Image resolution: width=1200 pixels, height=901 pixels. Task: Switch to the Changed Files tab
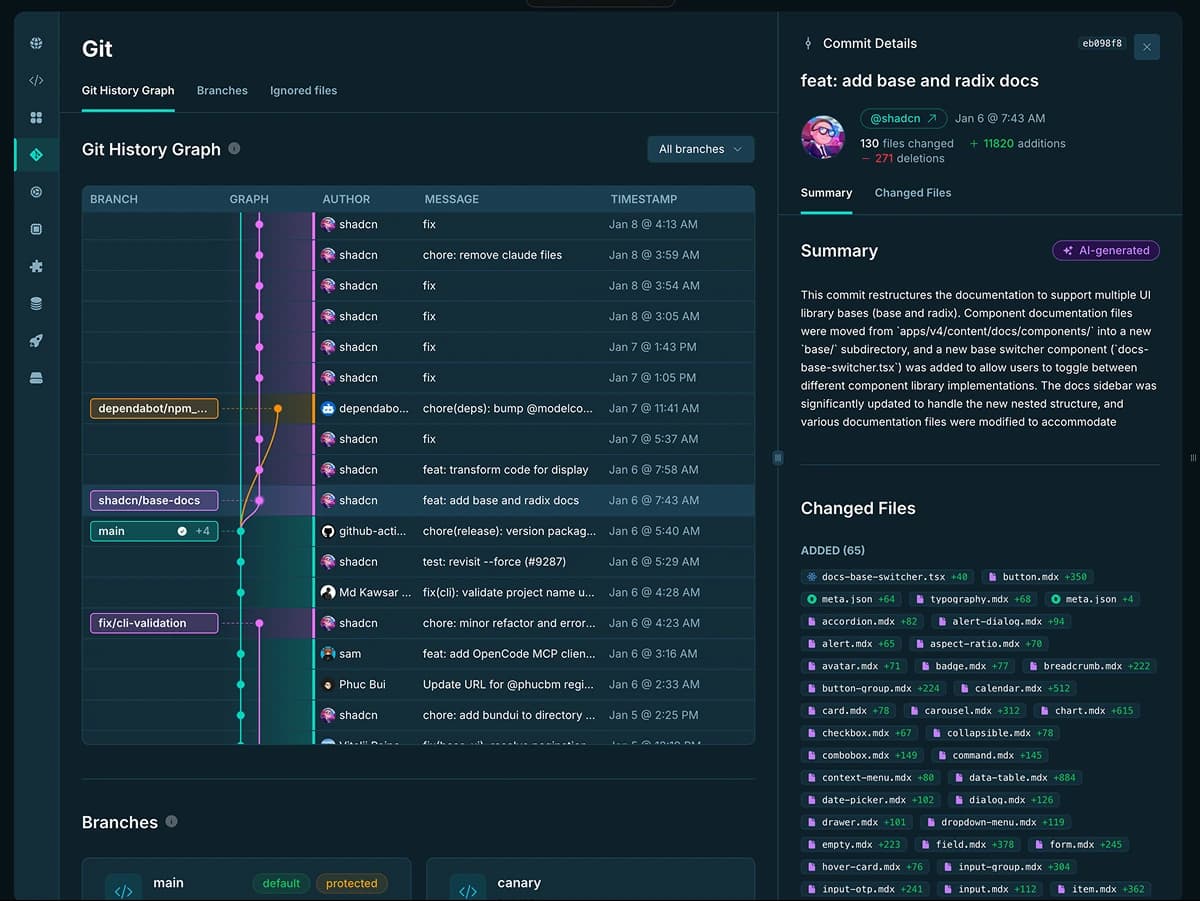[912, 192]
